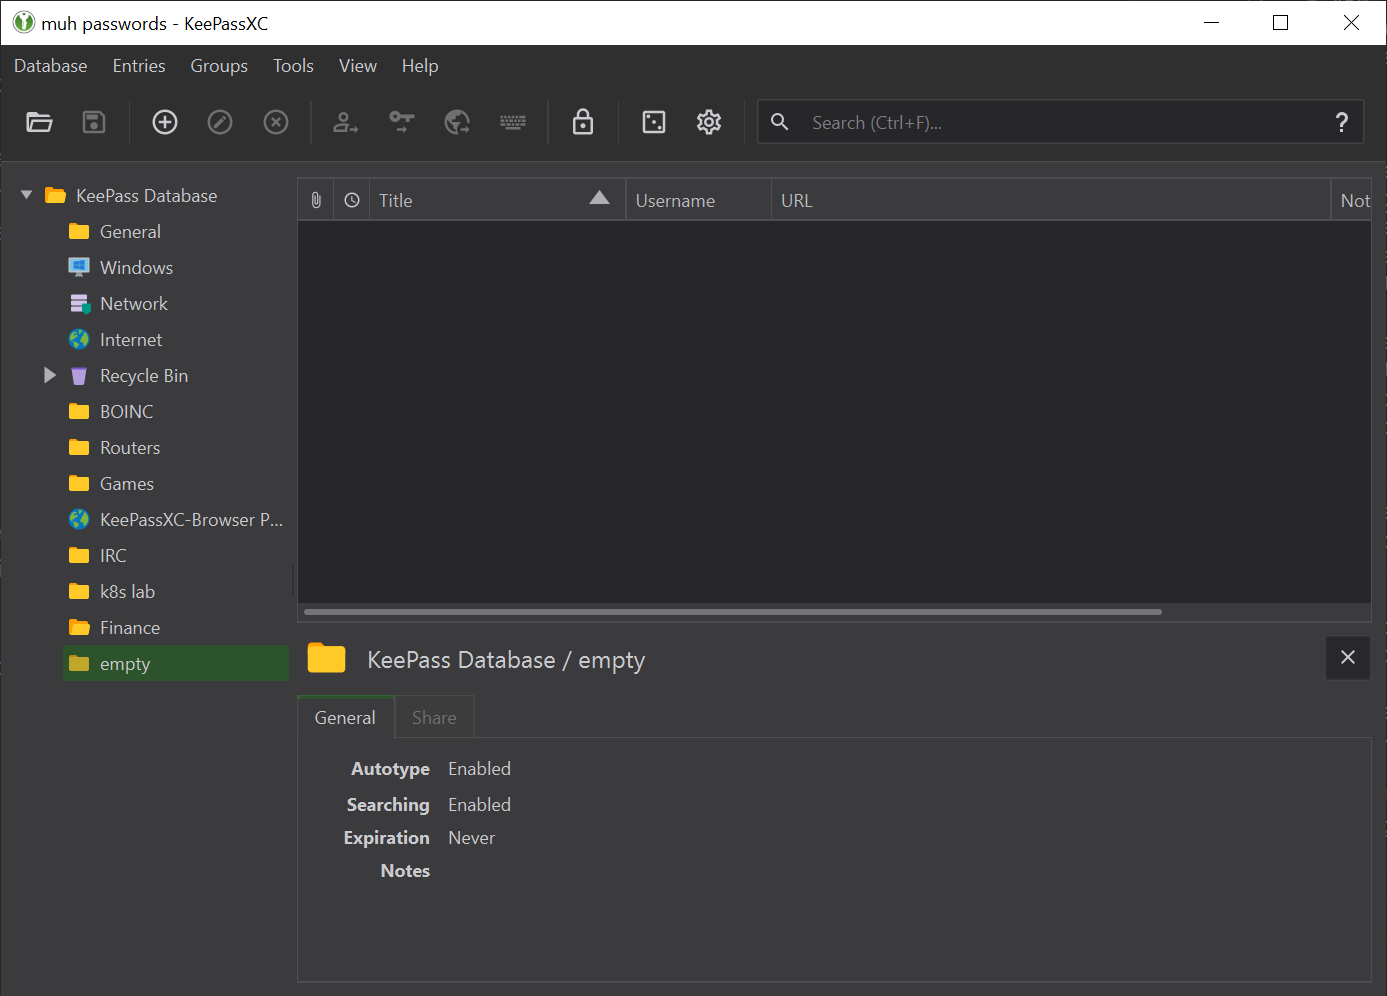Switch to the Share tab
The height and width of the screenshot is (996, 1387).
(433, 717)
